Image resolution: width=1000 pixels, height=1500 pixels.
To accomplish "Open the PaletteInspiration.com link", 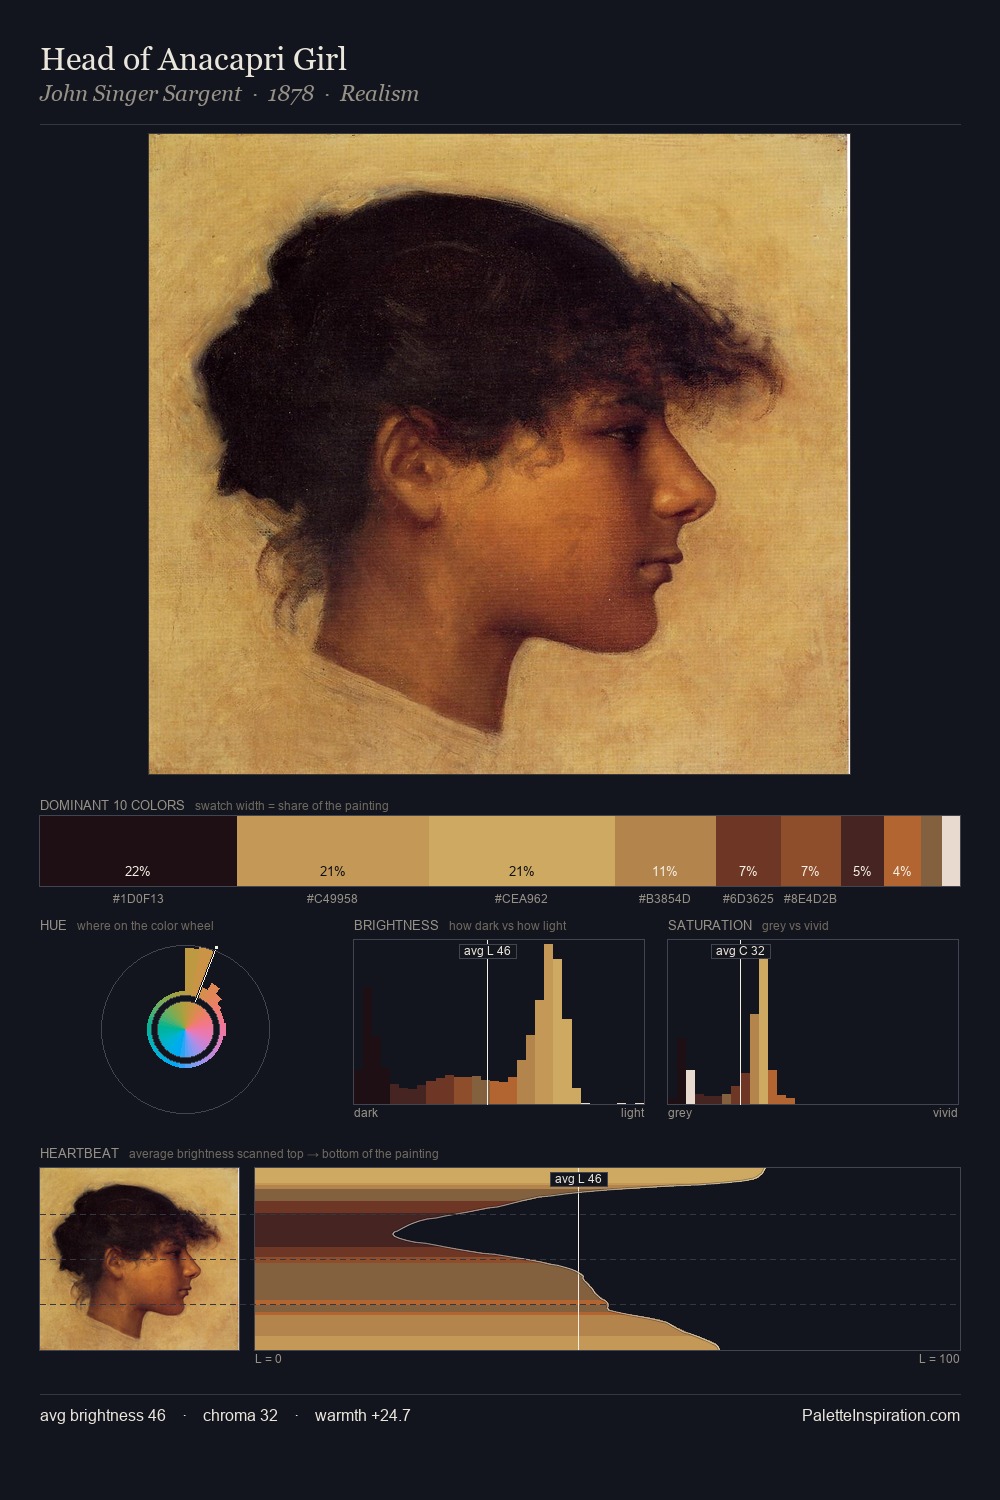I will pyautogui.click(x=881, y=1416).
